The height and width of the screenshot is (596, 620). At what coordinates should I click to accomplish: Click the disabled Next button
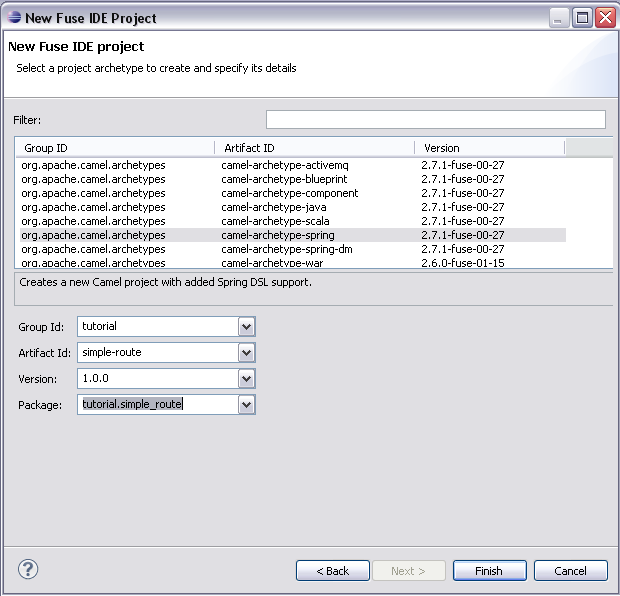[409, 571]
